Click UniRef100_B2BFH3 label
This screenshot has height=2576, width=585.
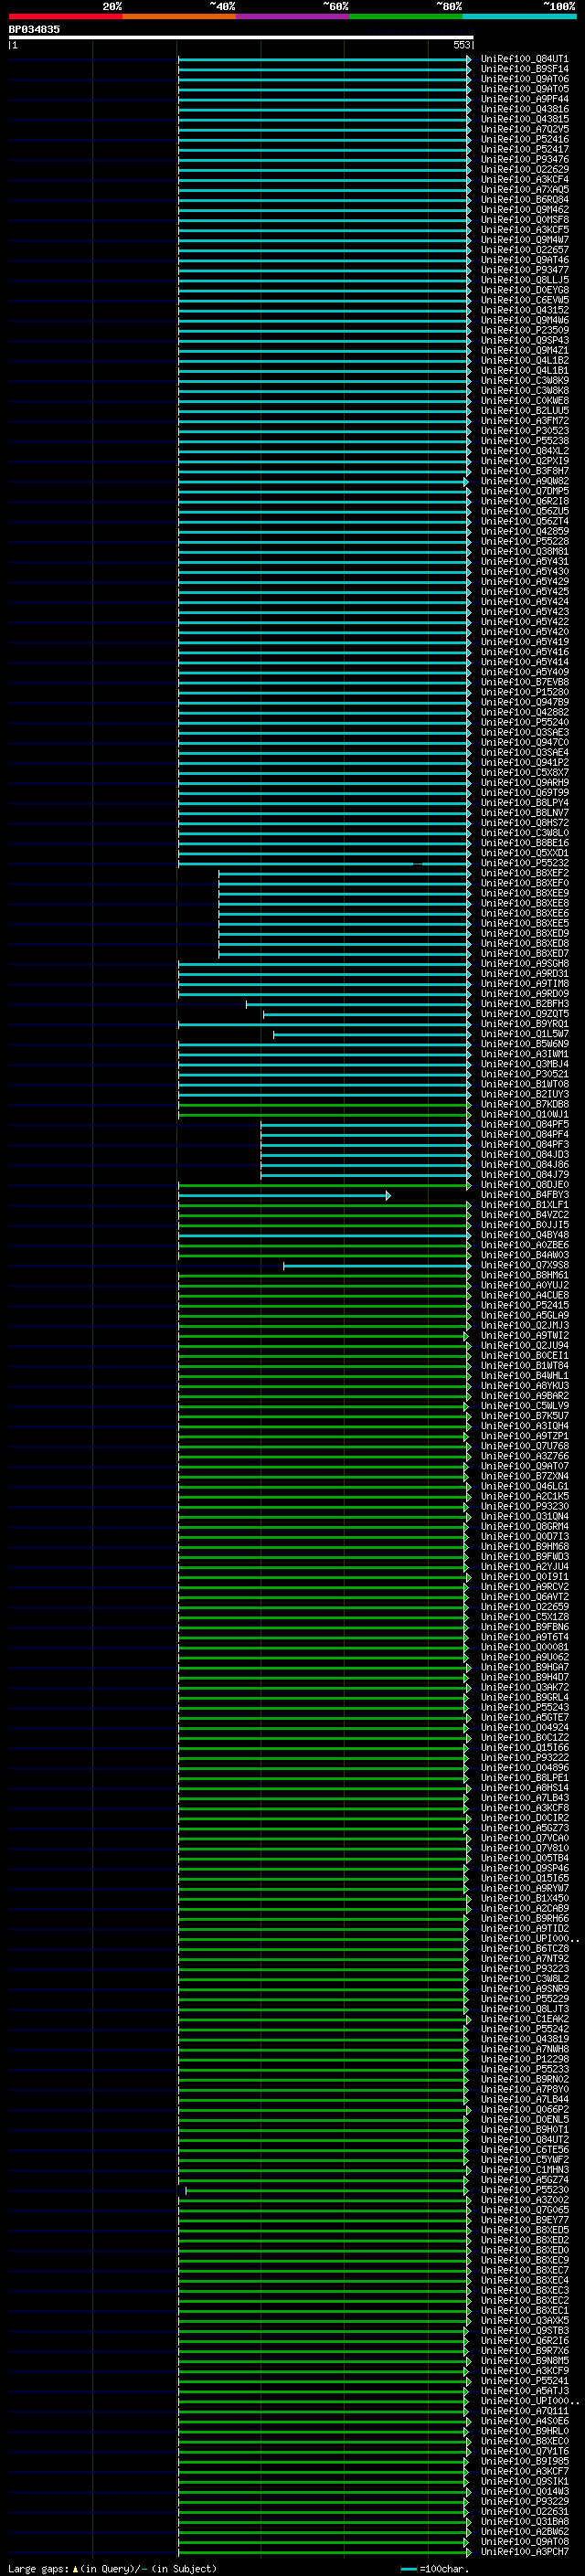pyautogui.click(x=524, y=1004)
